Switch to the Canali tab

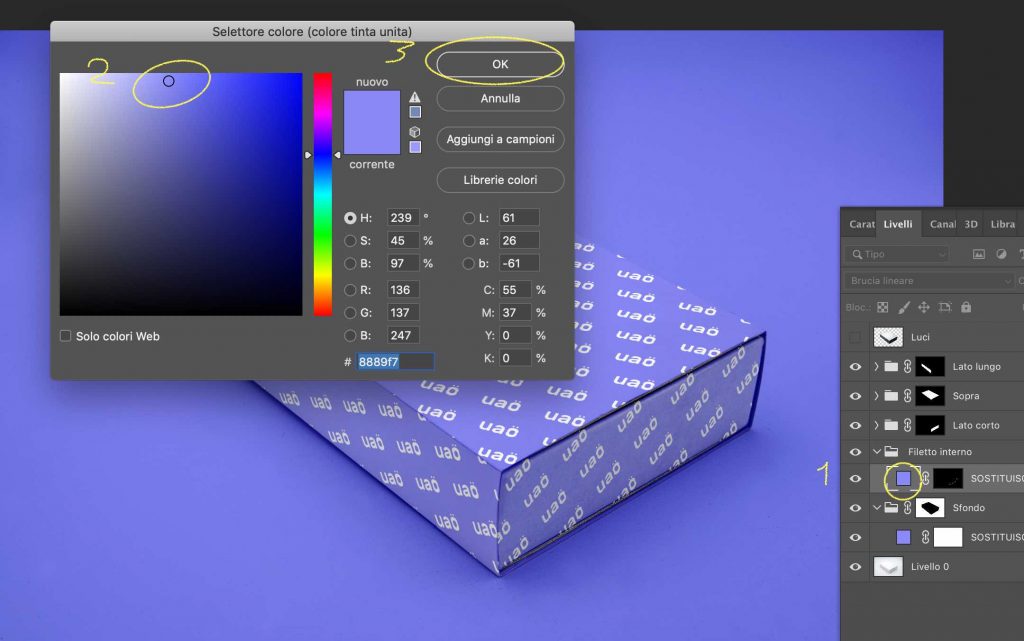942,224
